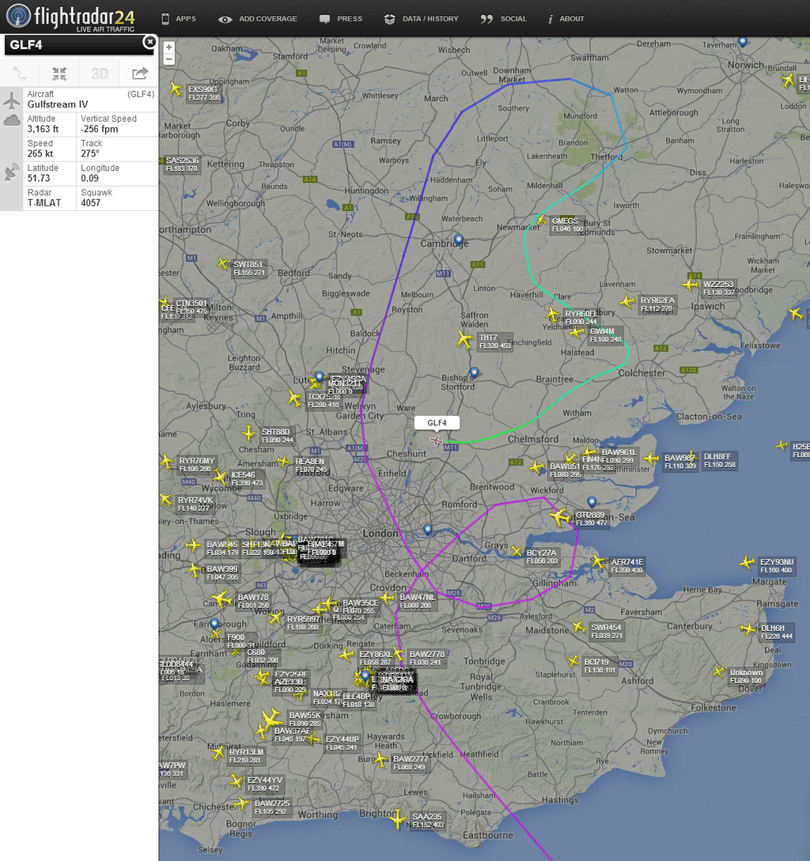810x861 pixels.
Task: Click the Altitude value 3,163 ft
Action: (x=43, y=129)
